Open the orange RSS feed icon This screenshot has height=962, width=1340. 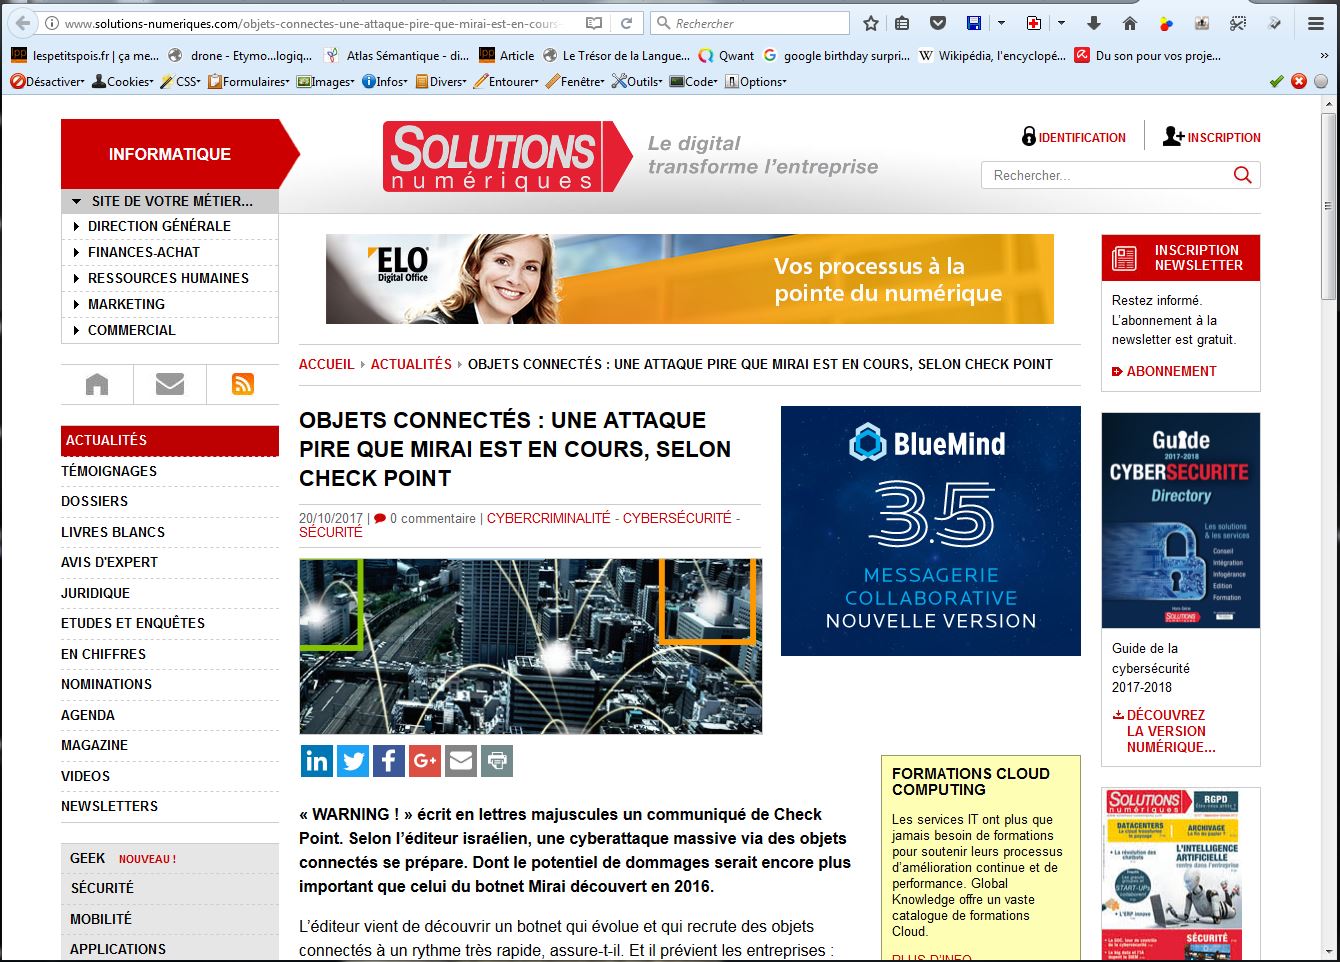point(242,384)
